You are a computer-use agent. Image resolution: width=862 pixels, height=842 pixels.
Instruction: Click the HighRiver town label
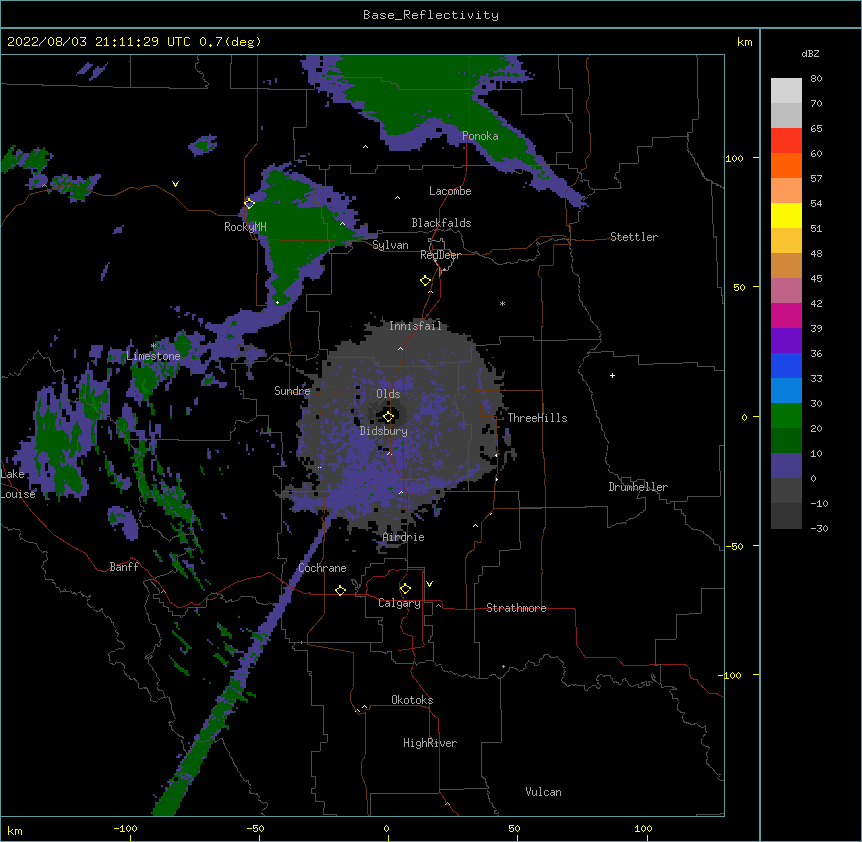(430, 743)
